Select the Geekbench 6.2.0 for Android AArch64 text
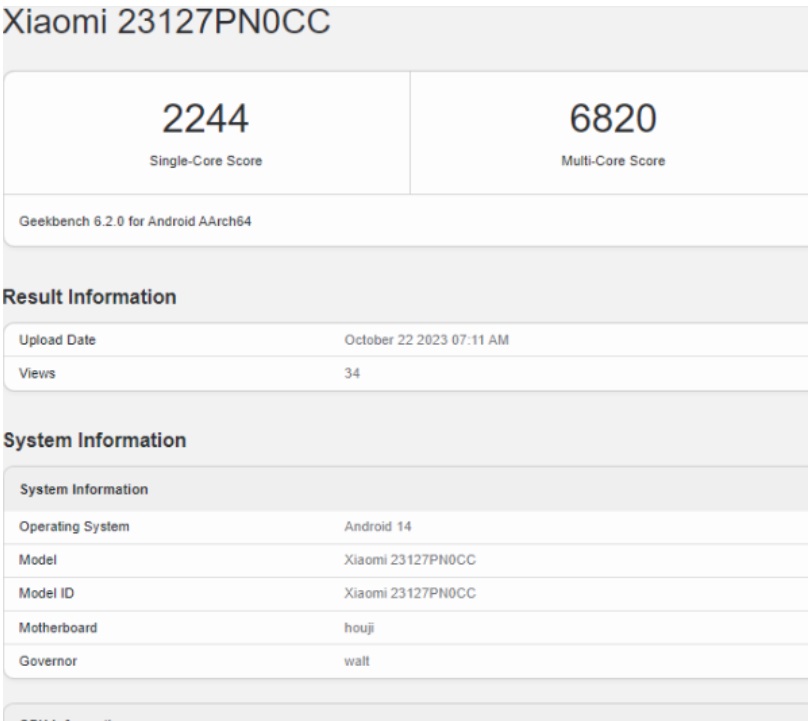The height and width of the screenshot is (721, 810). tap(135, 221)
